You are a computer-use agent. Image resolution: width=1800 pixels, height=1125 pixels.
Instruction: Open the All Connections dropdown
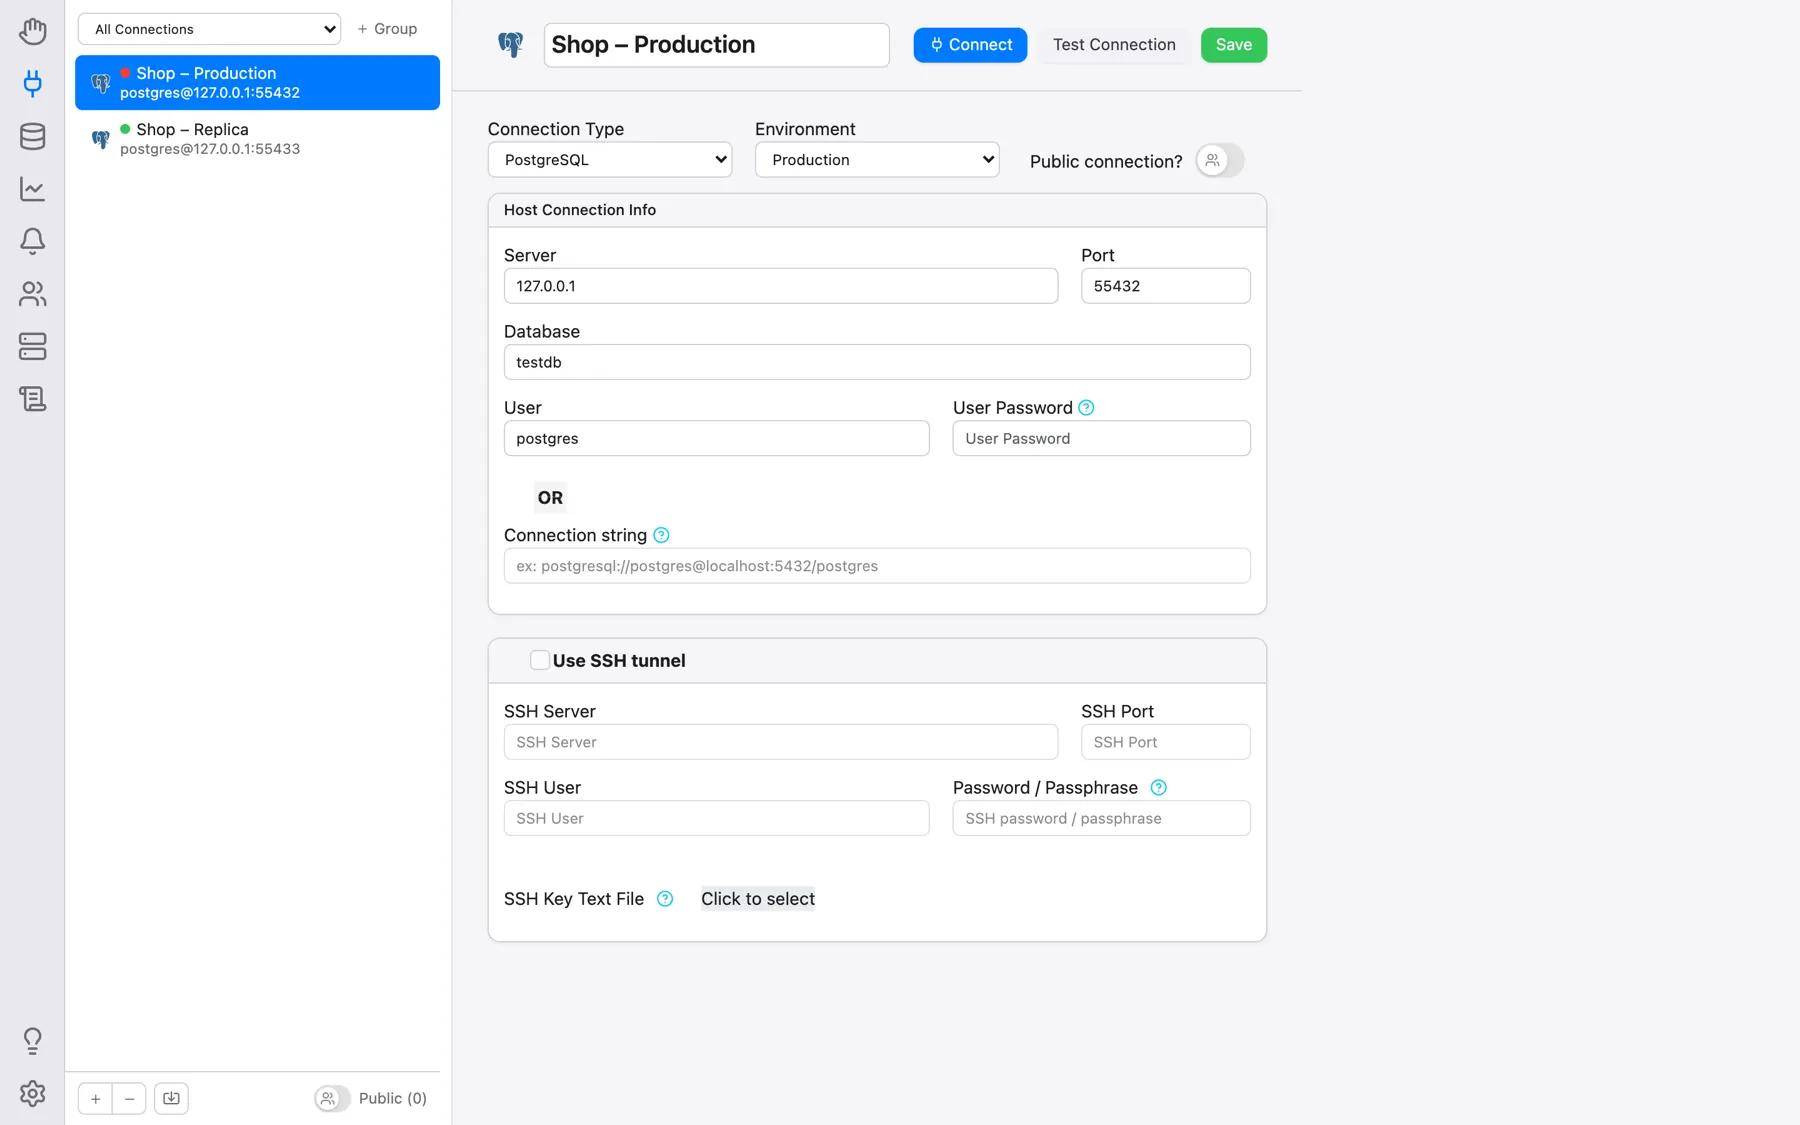click(209, 29)
